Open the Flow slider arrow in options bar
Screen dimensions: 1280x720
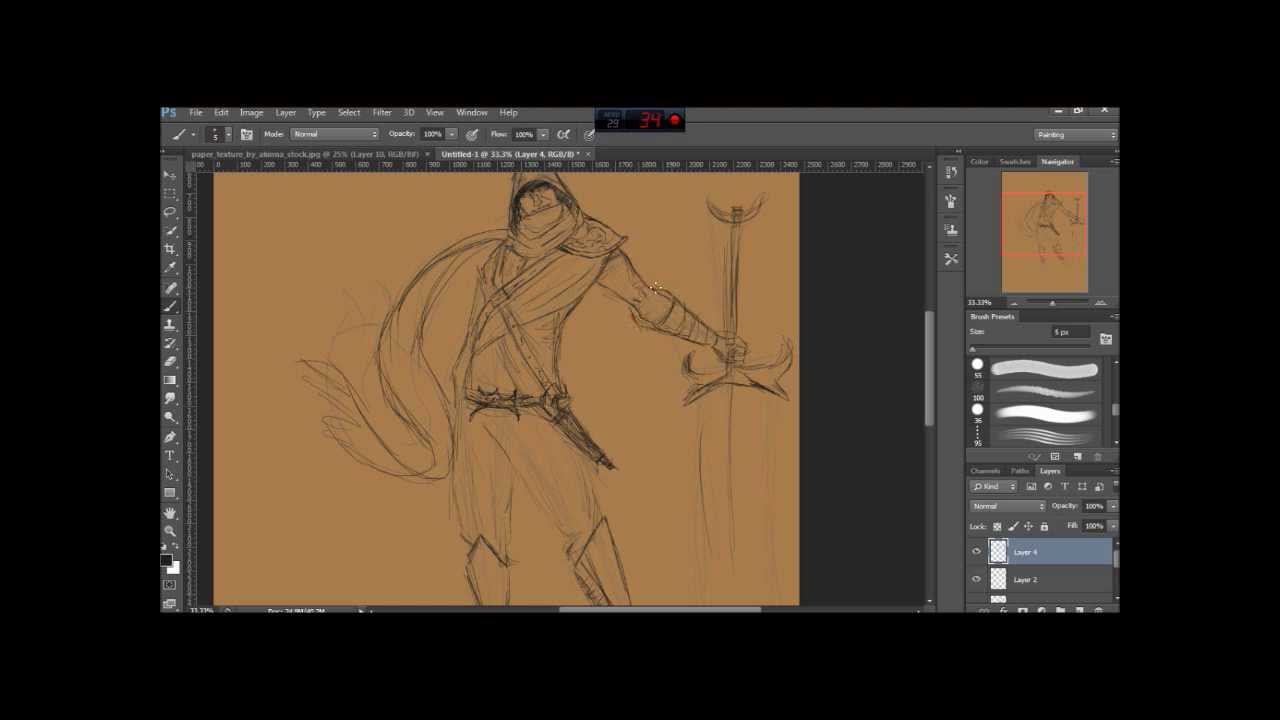click(x=544, y=134)
